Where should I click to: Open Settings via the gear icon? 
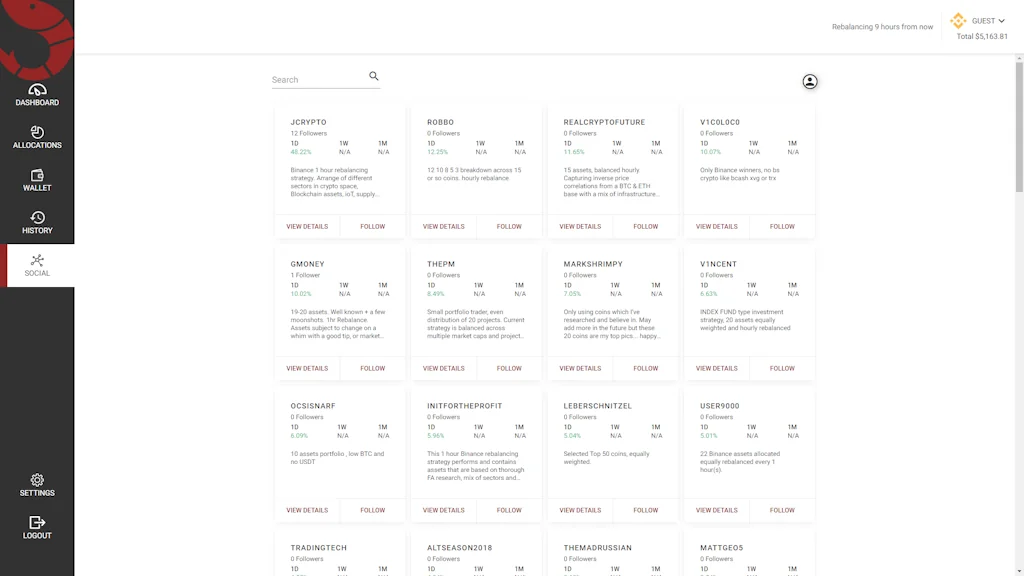[37, 480]
